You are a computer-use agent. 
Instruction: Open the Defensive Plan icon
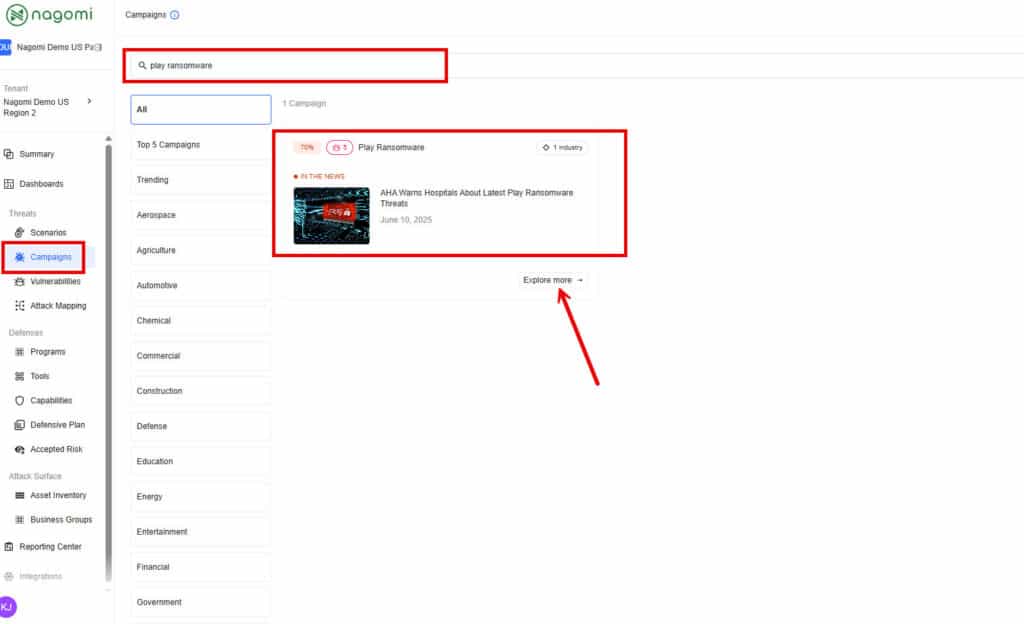[20, 425]
